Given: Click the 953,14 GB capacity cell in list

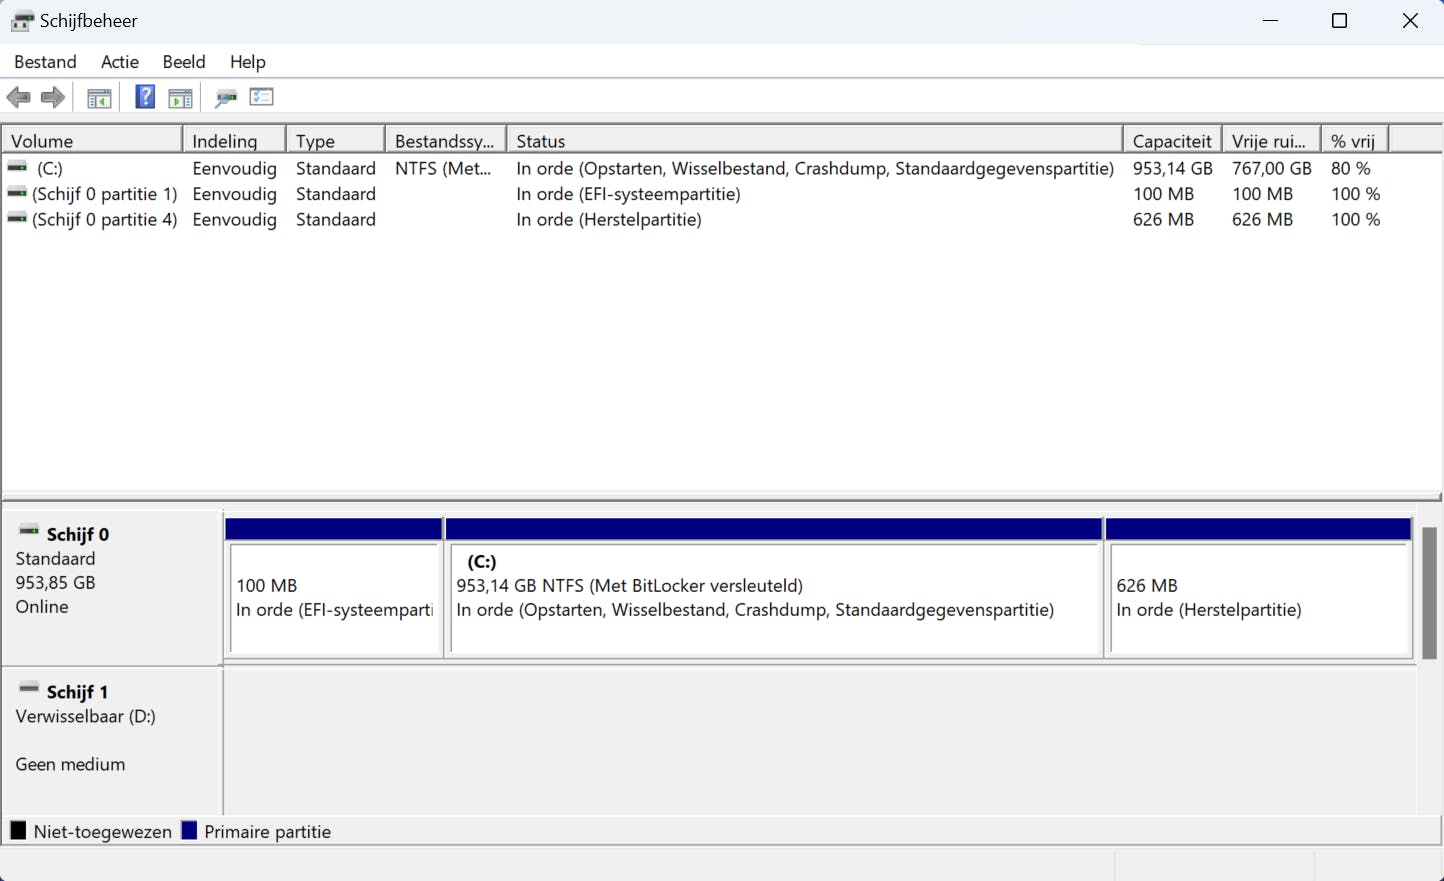Looking at the screenshot, I should [1172, 168].
